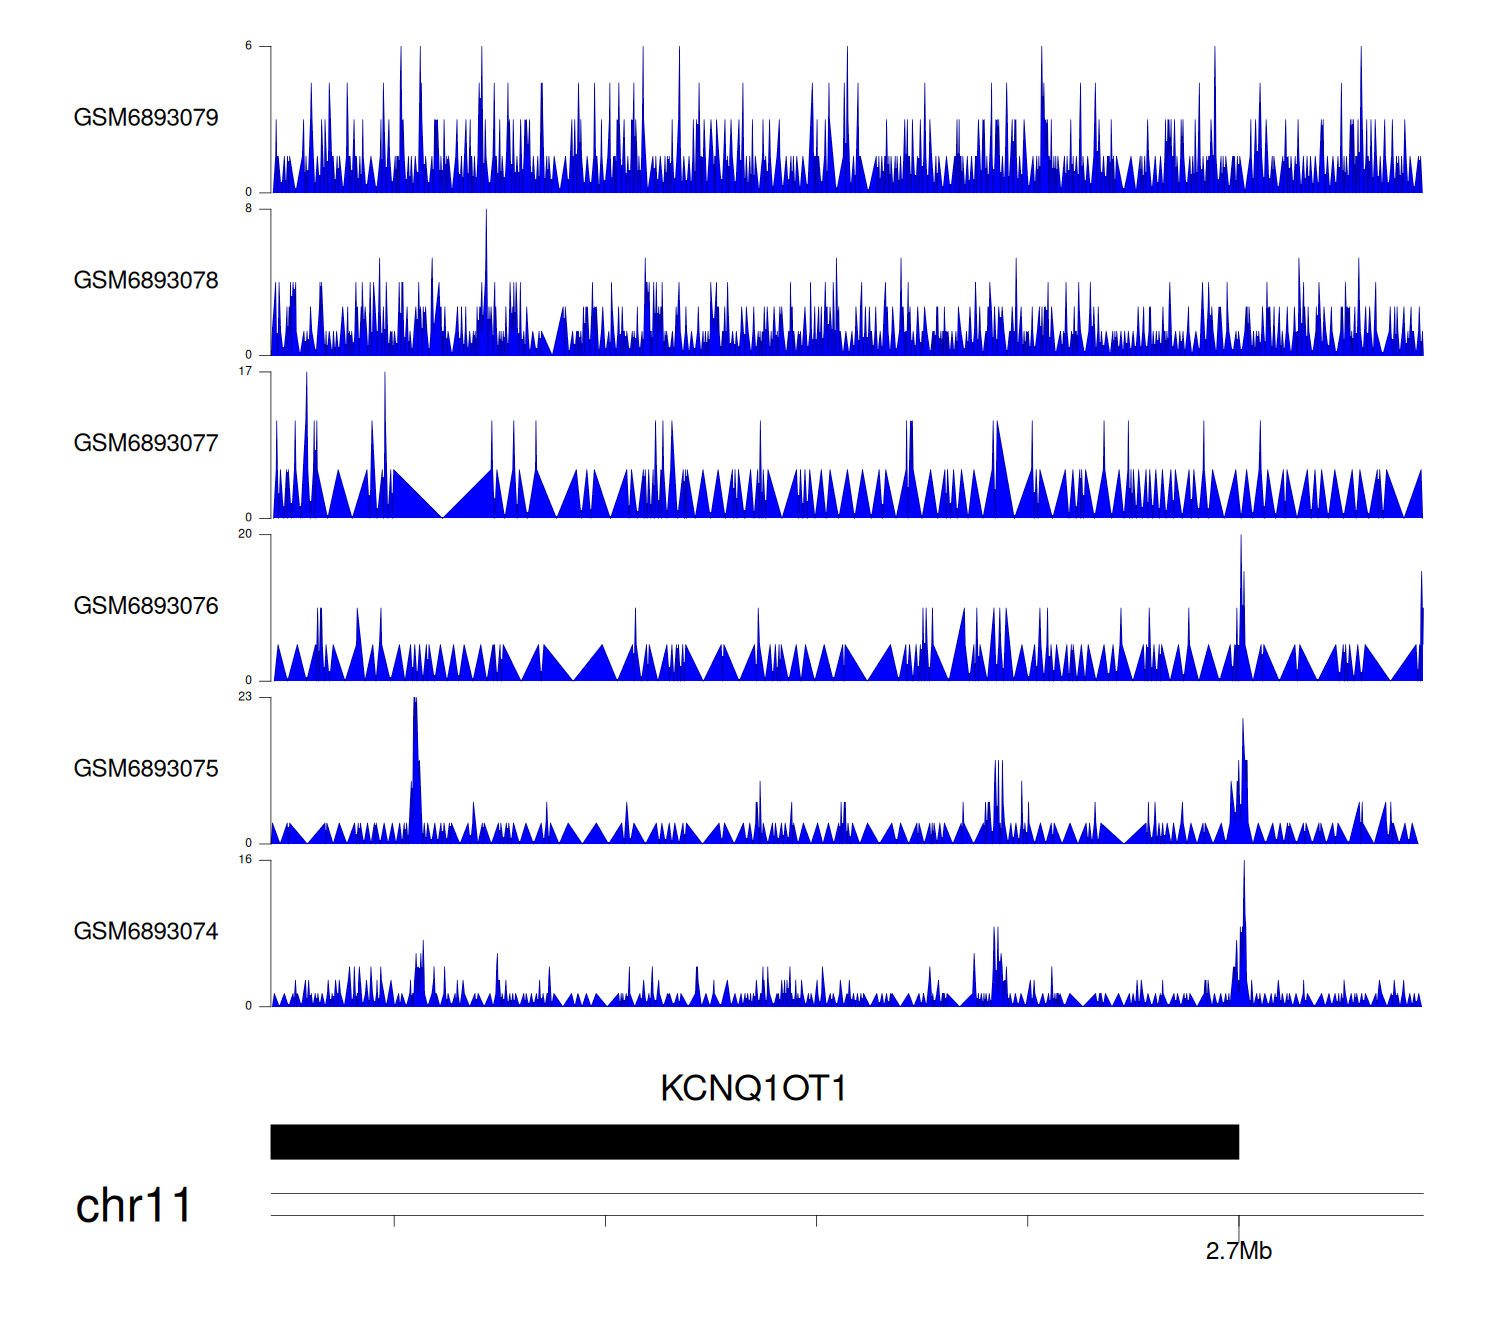Viewport: 1500px width, 1320px height.
Task: Select the black KCNQ1OT1 gene bar
Action: [x=754, y=1142]
